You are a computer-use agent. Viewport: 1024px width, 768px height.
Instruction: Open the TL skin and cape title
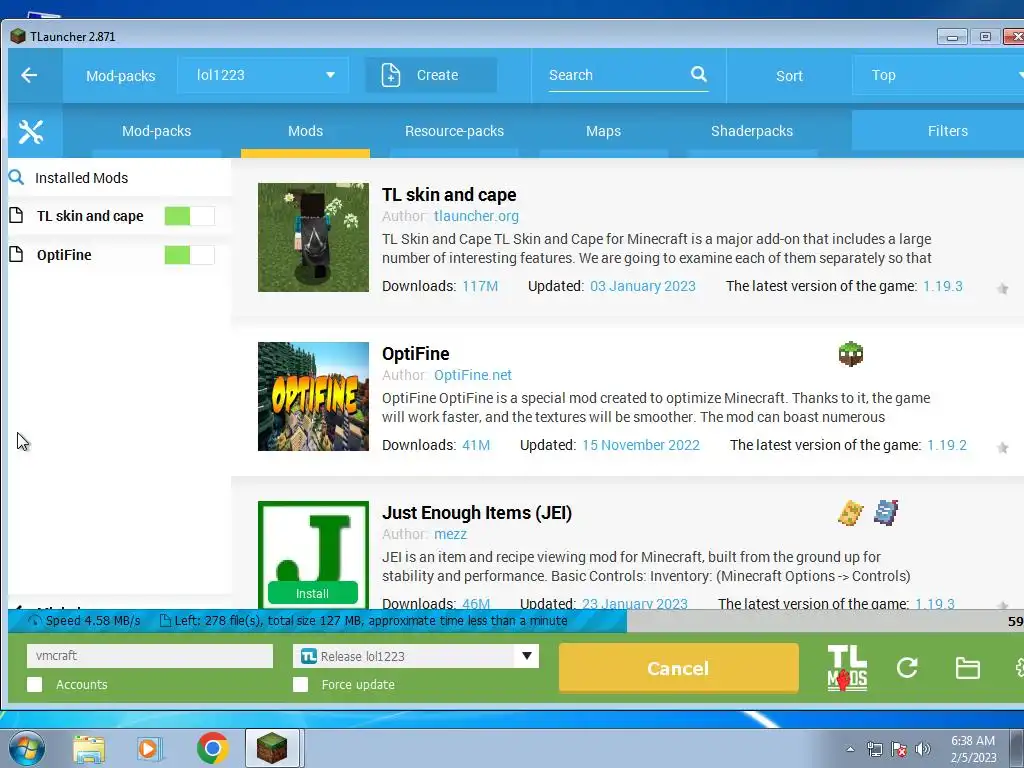point(449,195)
